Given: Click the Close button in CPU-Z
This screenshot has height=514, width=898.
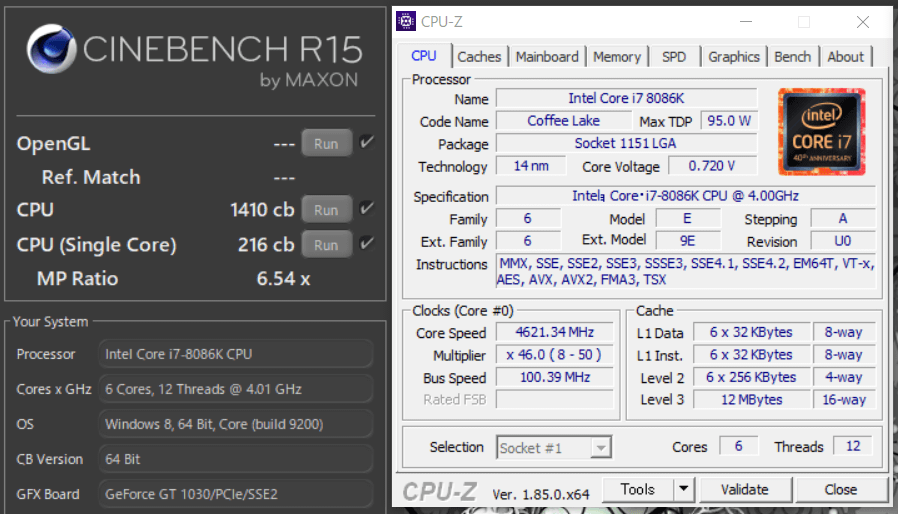Looking at the screenshot, I should pyautogui.click(x=841, y=489).
